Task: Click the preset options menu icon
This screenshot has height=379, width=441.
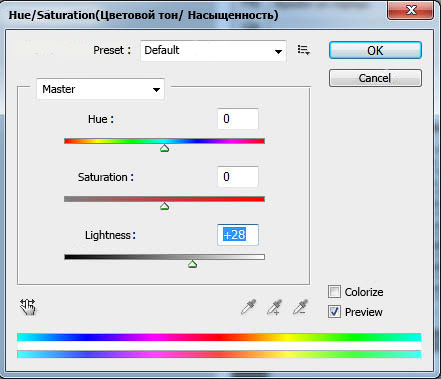Action: [x=303, y=50]
